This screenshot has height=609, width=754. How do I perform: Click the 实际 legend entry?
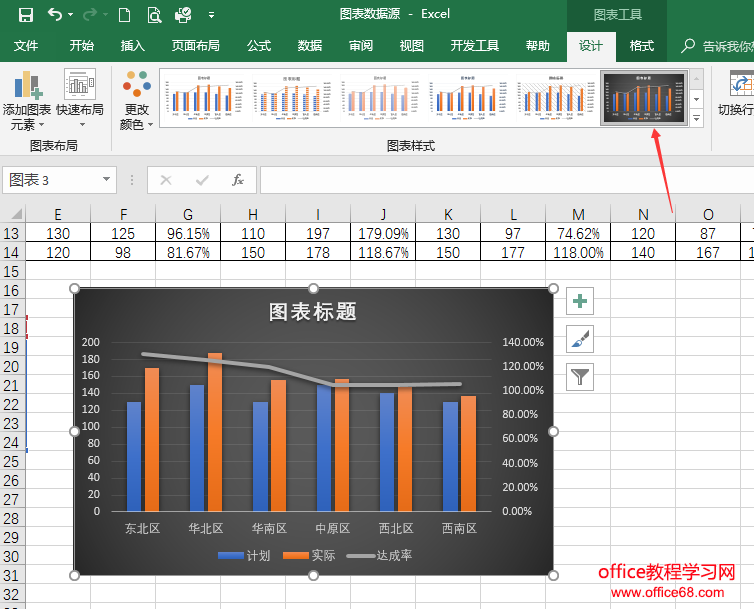pyautogui.click(x=309, y=556)
